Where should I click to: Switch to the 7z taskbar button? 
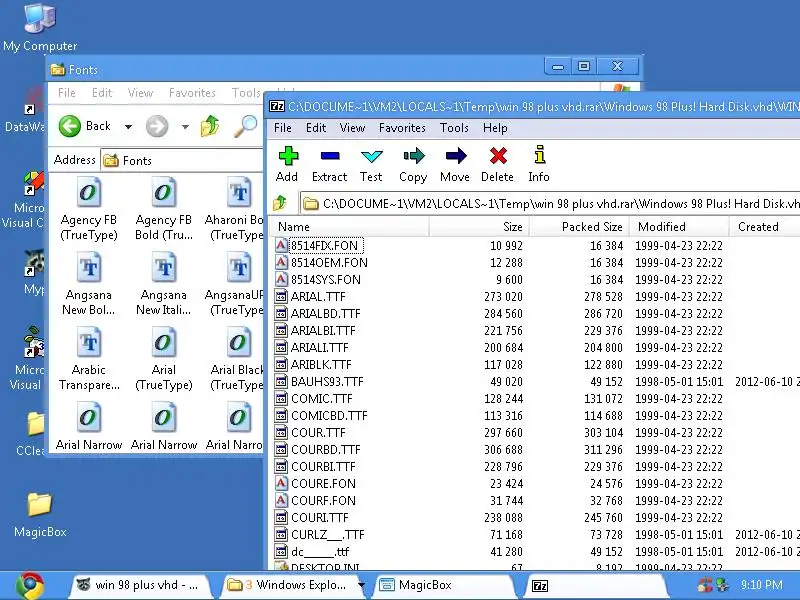[594, 585]
